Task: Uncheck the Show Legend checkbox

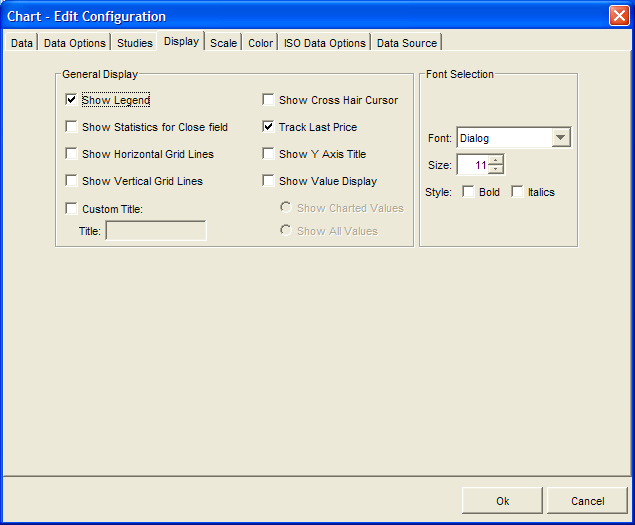Action: [71, 100]
